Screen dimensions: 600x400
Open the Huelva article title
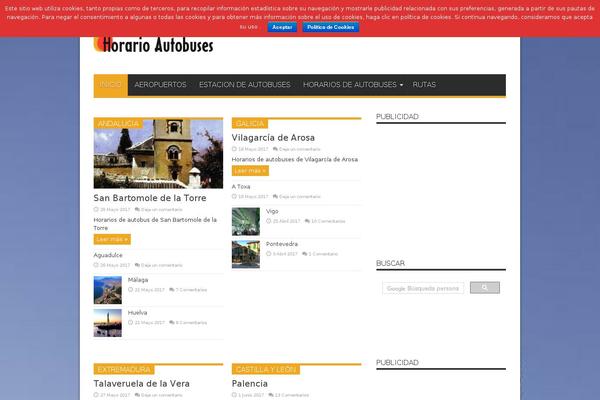click(x=137, y=313)
